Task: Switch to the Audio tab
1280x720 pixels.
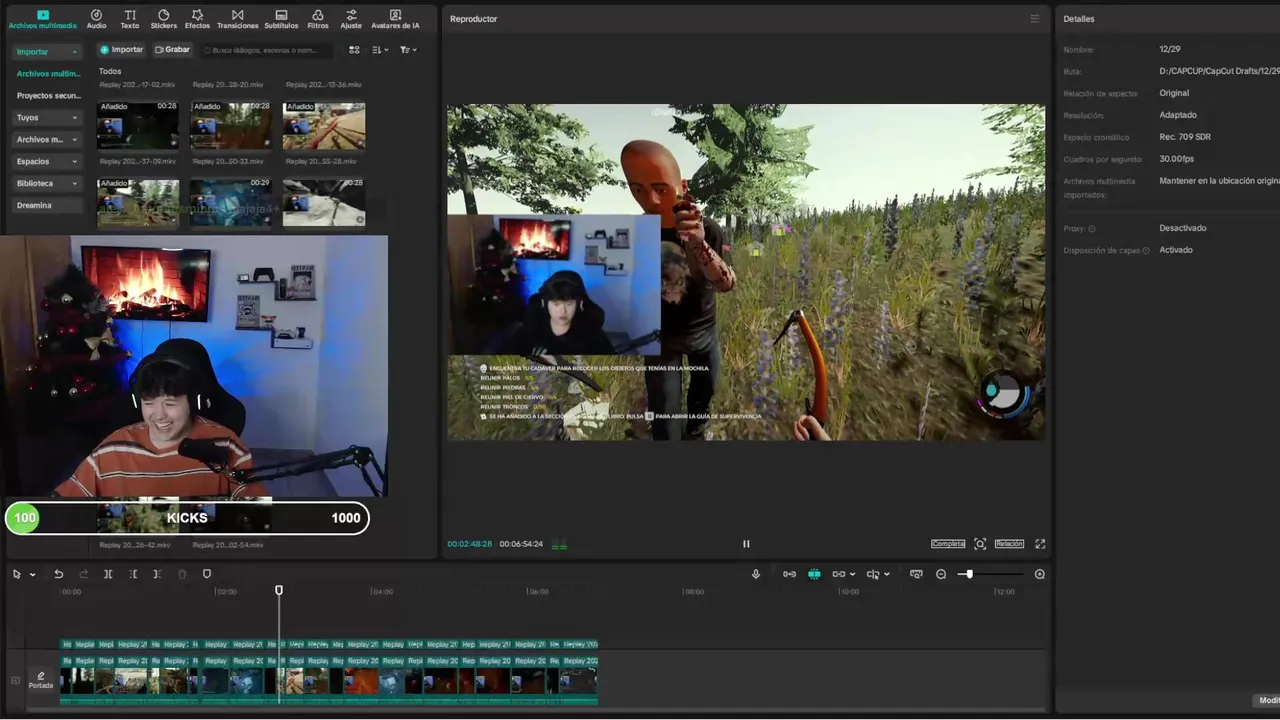Action: coord(96,19)
